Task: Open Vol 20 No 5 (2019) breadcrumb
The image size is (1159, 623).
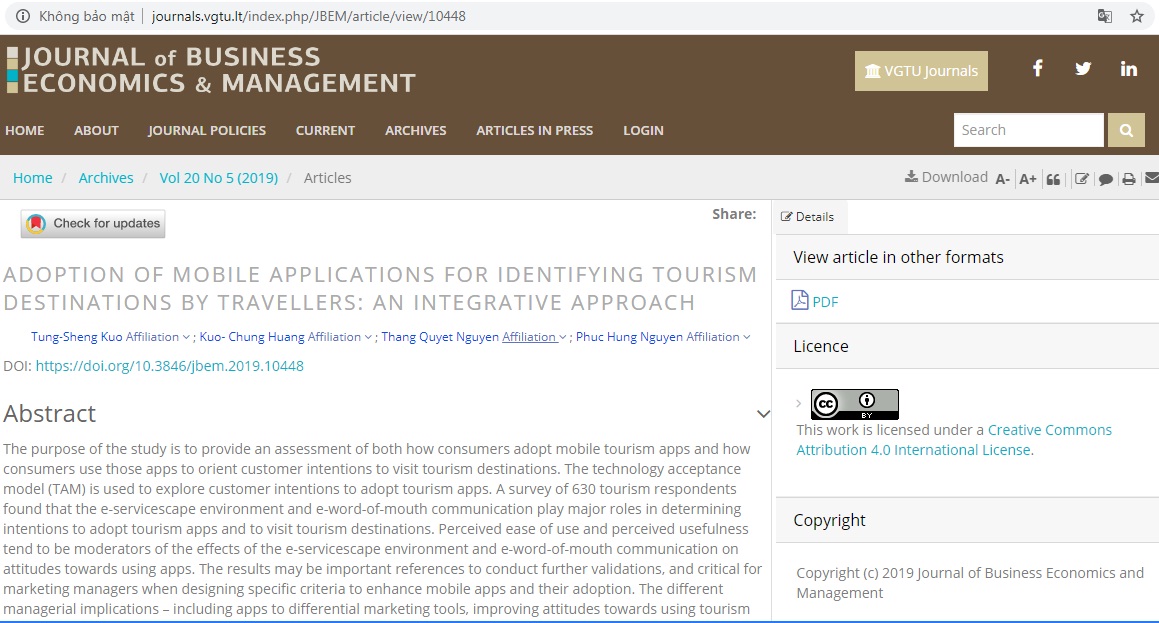Action: point(219,178)
